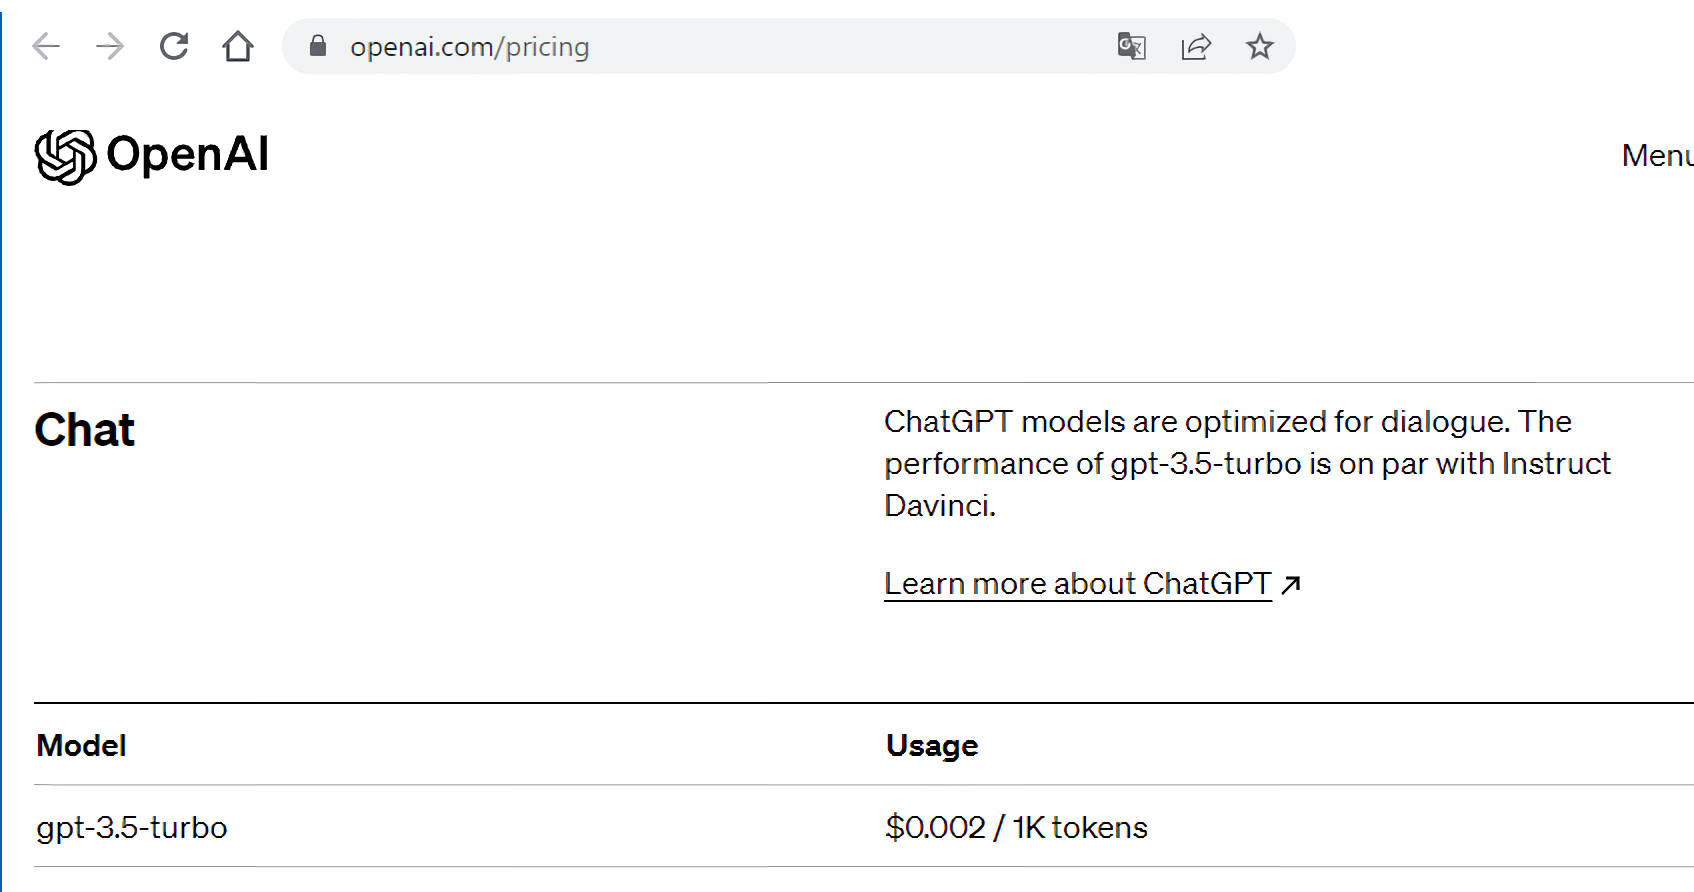Click the Chat section heading
Image resolution: width=1694 pixels, height=892 pixels.
(85, 430)
